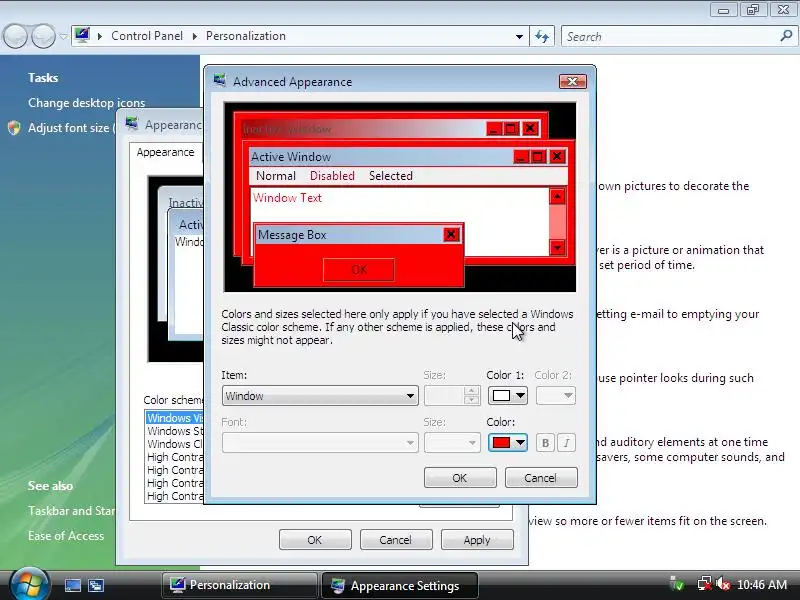The width and height of the screenshot is (800, 600).
Task: Click Message Box close icon in preview
Action: pyautogui.click(x=451, y=235)
